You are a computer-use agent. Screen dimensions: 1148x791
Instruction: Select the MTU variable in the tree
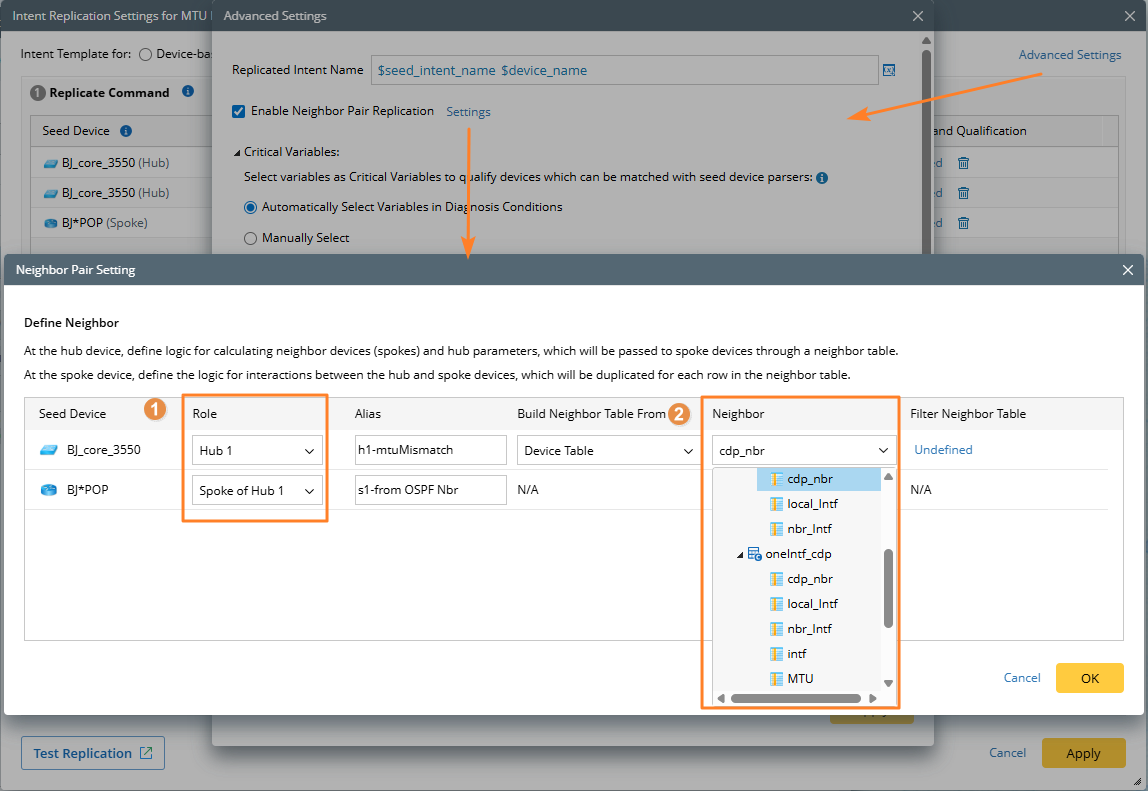coord(799,678)
